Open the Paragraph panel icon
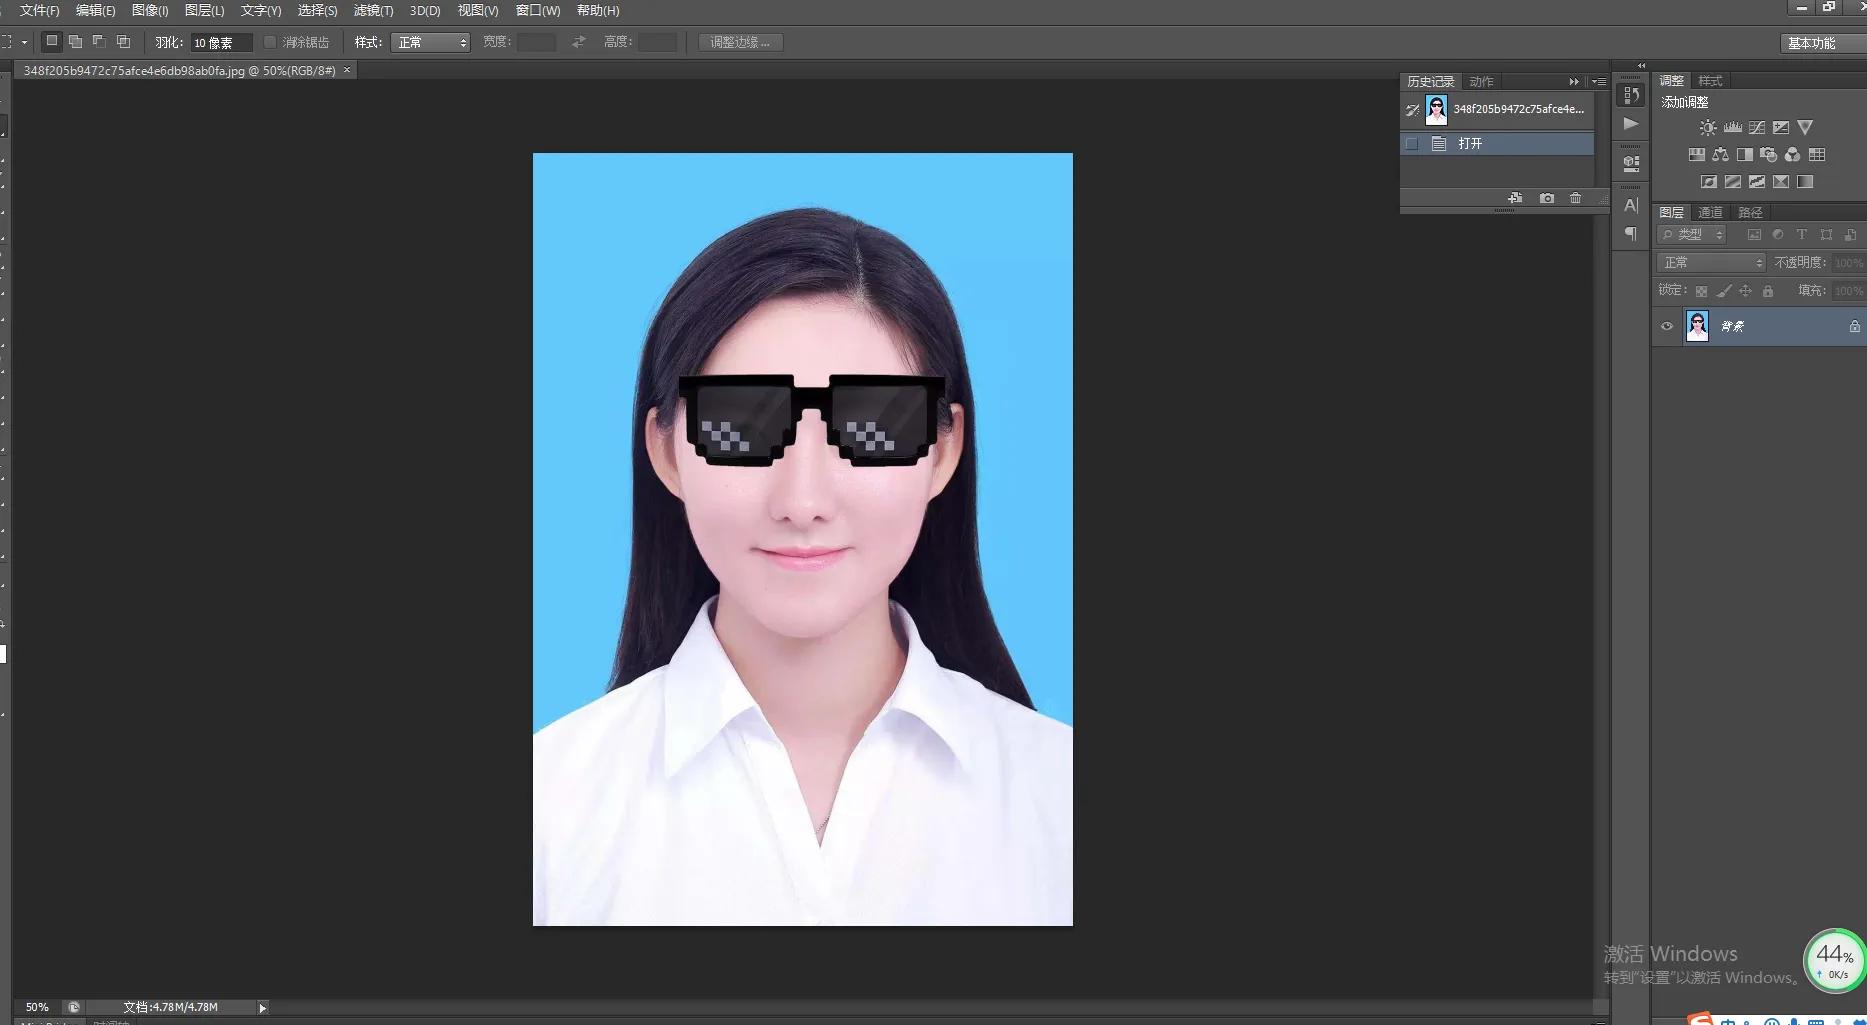The image size is (1867, 1025). click(1631, 234)
